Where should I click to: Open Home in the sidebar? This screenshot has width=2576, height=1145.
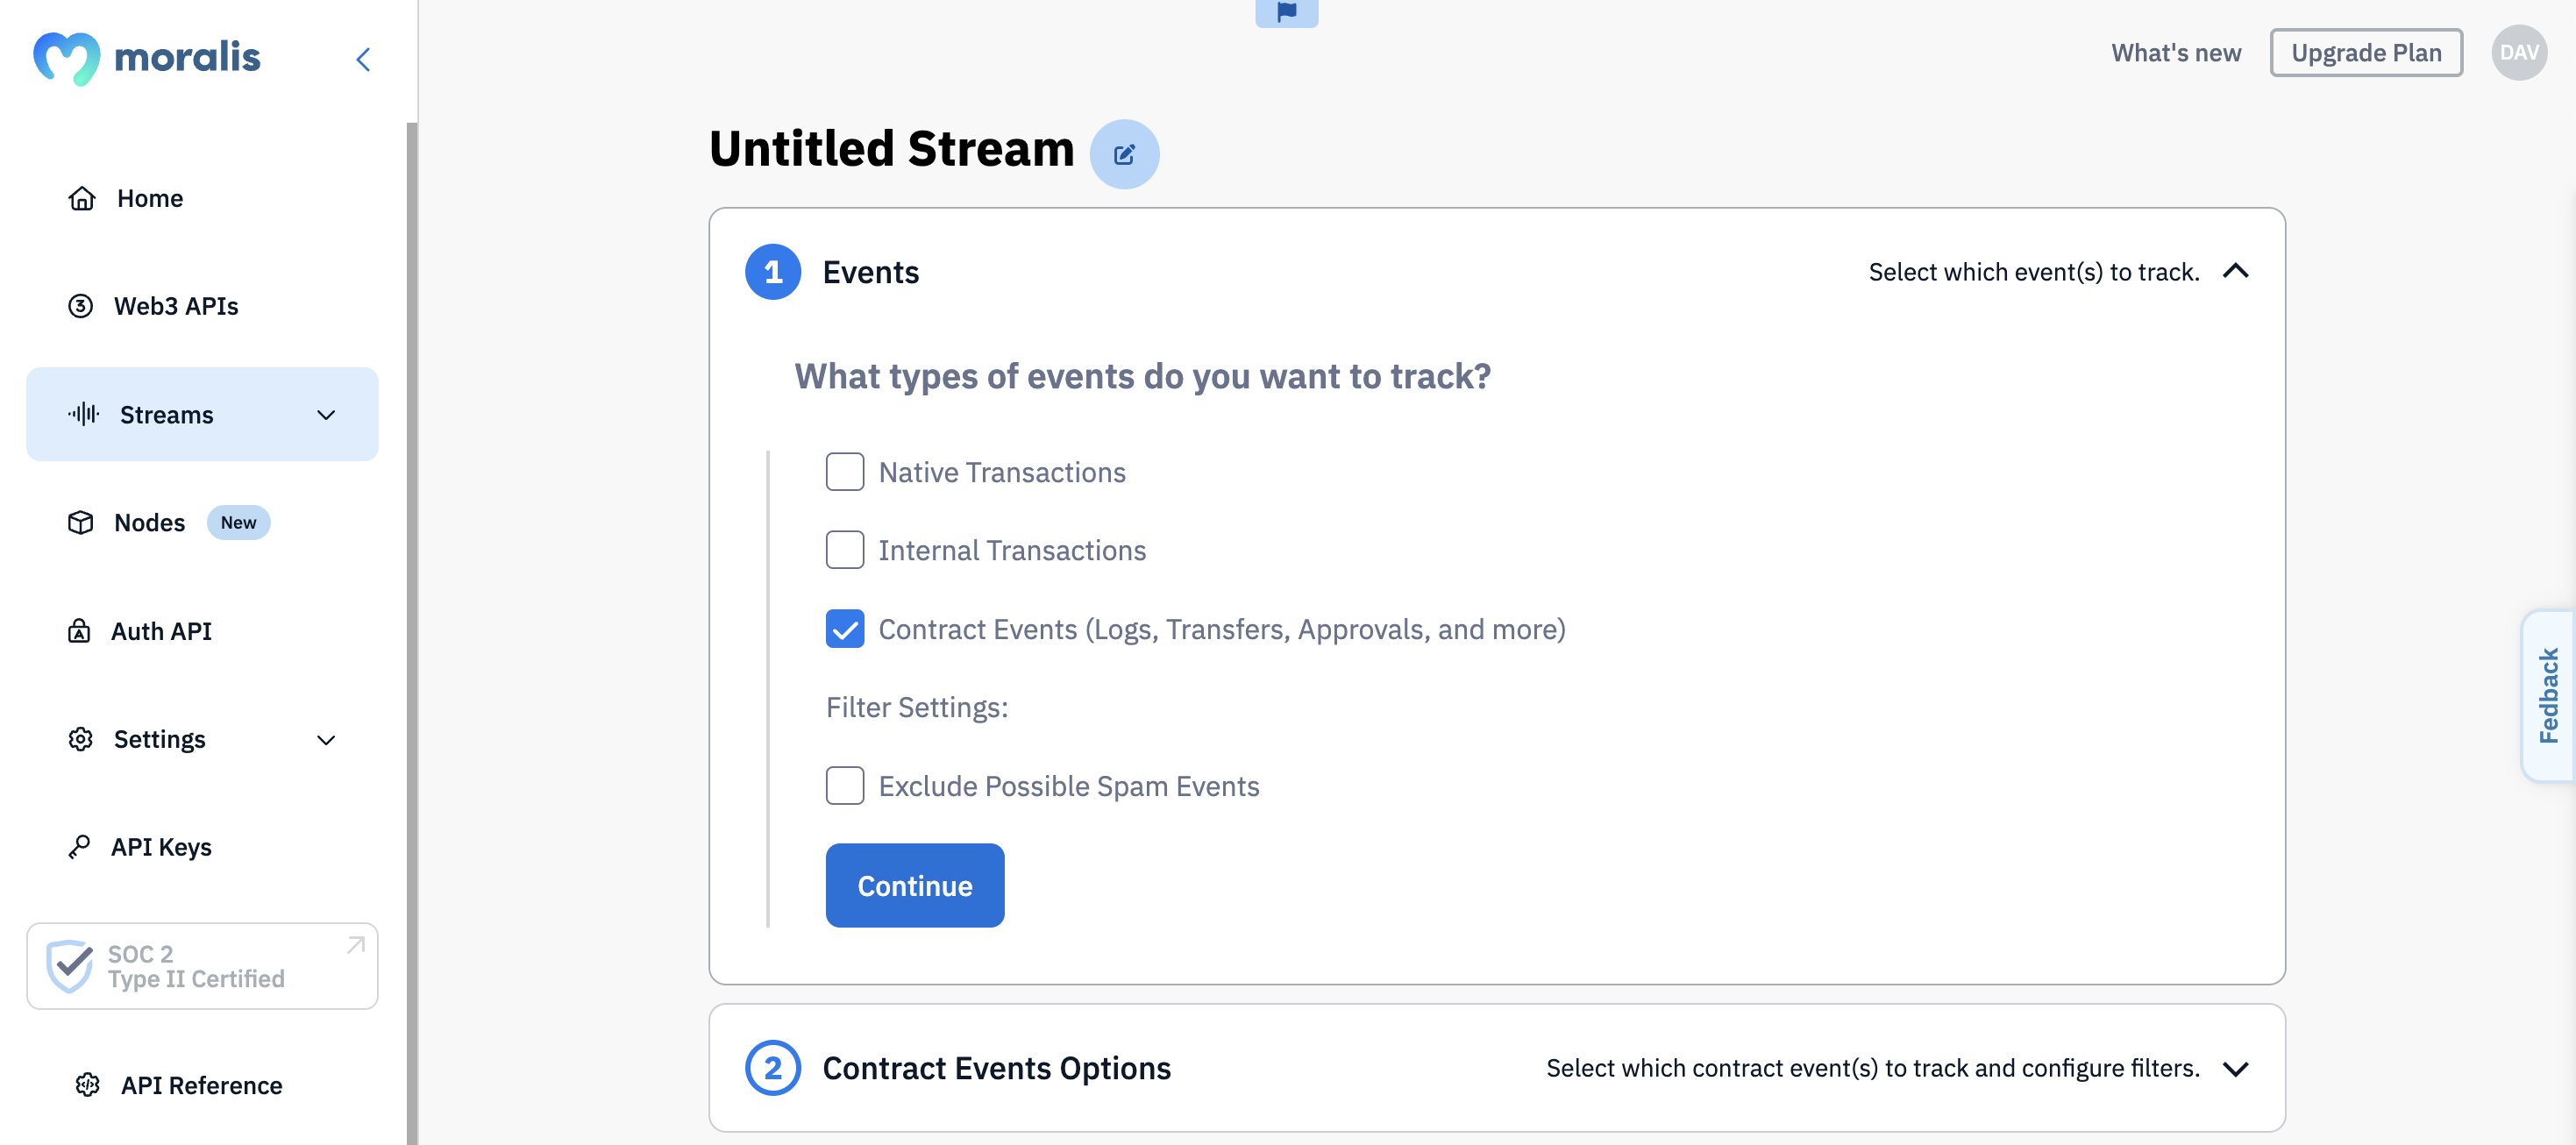point(202,198)
